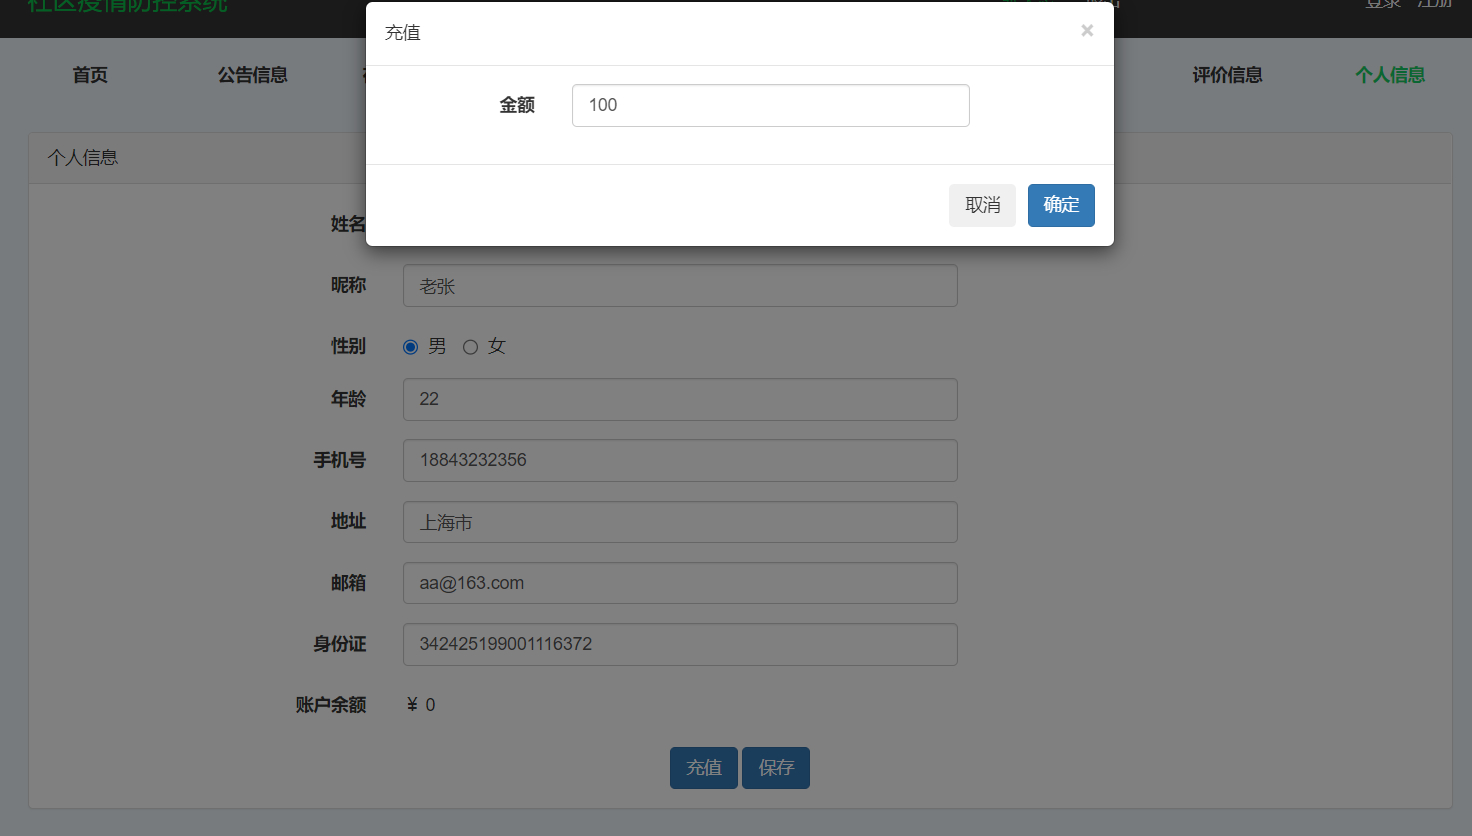Click the 金额 amount input field

(771, 105)
